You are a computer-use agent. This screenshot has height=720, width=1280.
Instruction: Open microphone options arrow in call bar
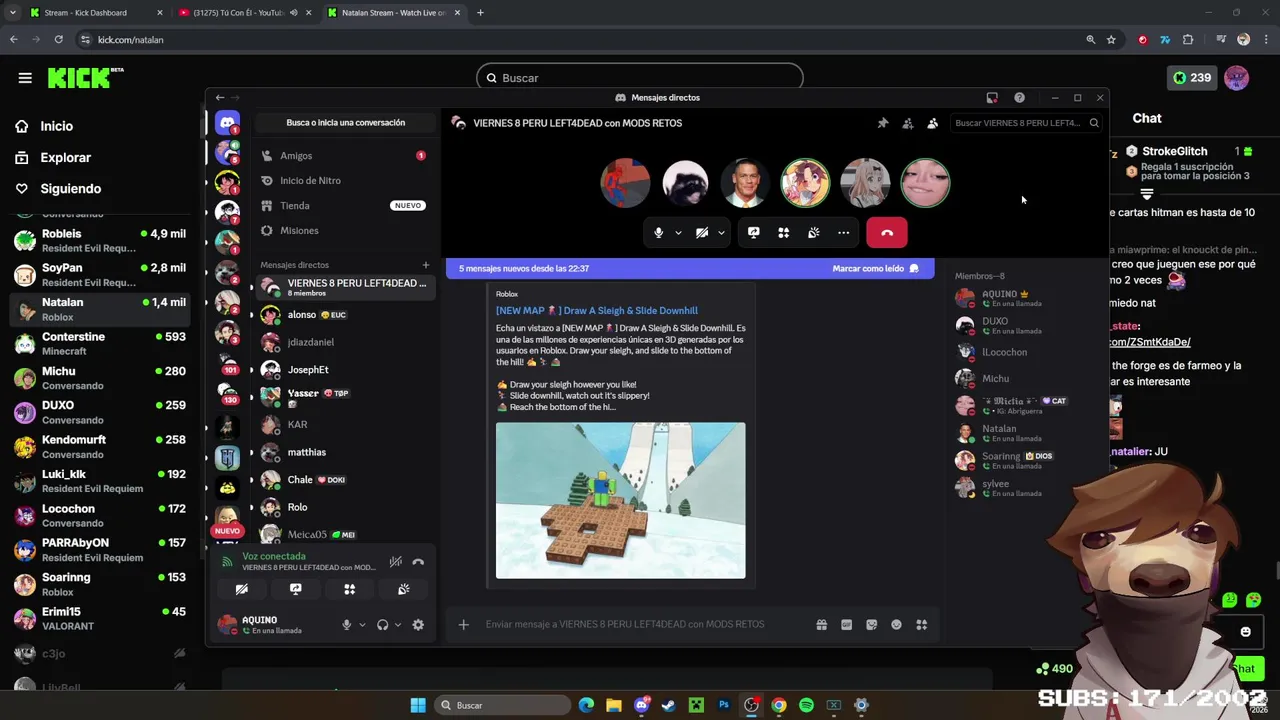[678, 233]
